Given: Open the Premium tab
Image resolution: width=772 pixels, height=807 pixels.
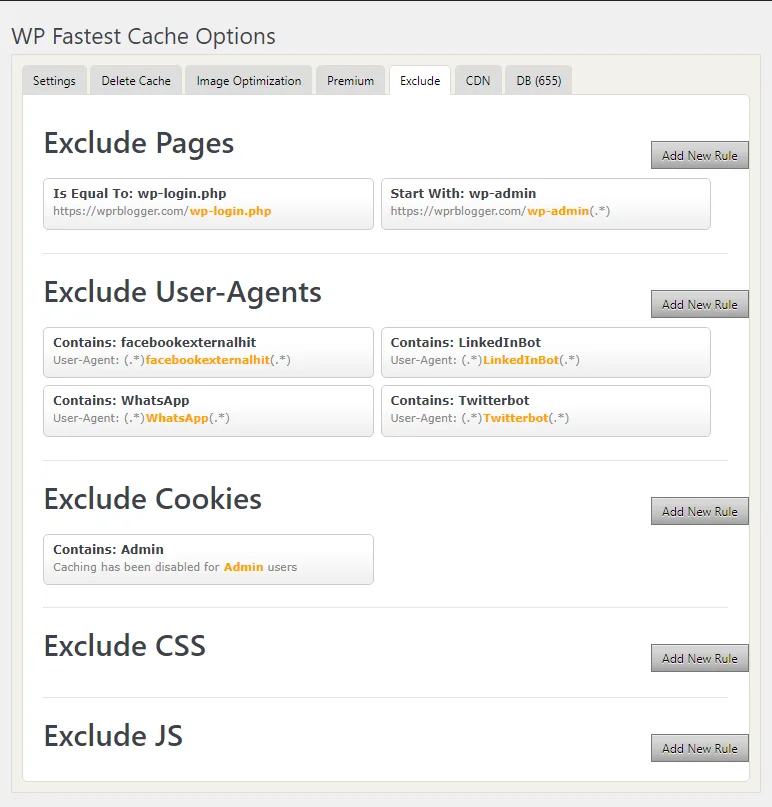Looking at the screenshot, I should pyautogui.click(x=350, y=80).
